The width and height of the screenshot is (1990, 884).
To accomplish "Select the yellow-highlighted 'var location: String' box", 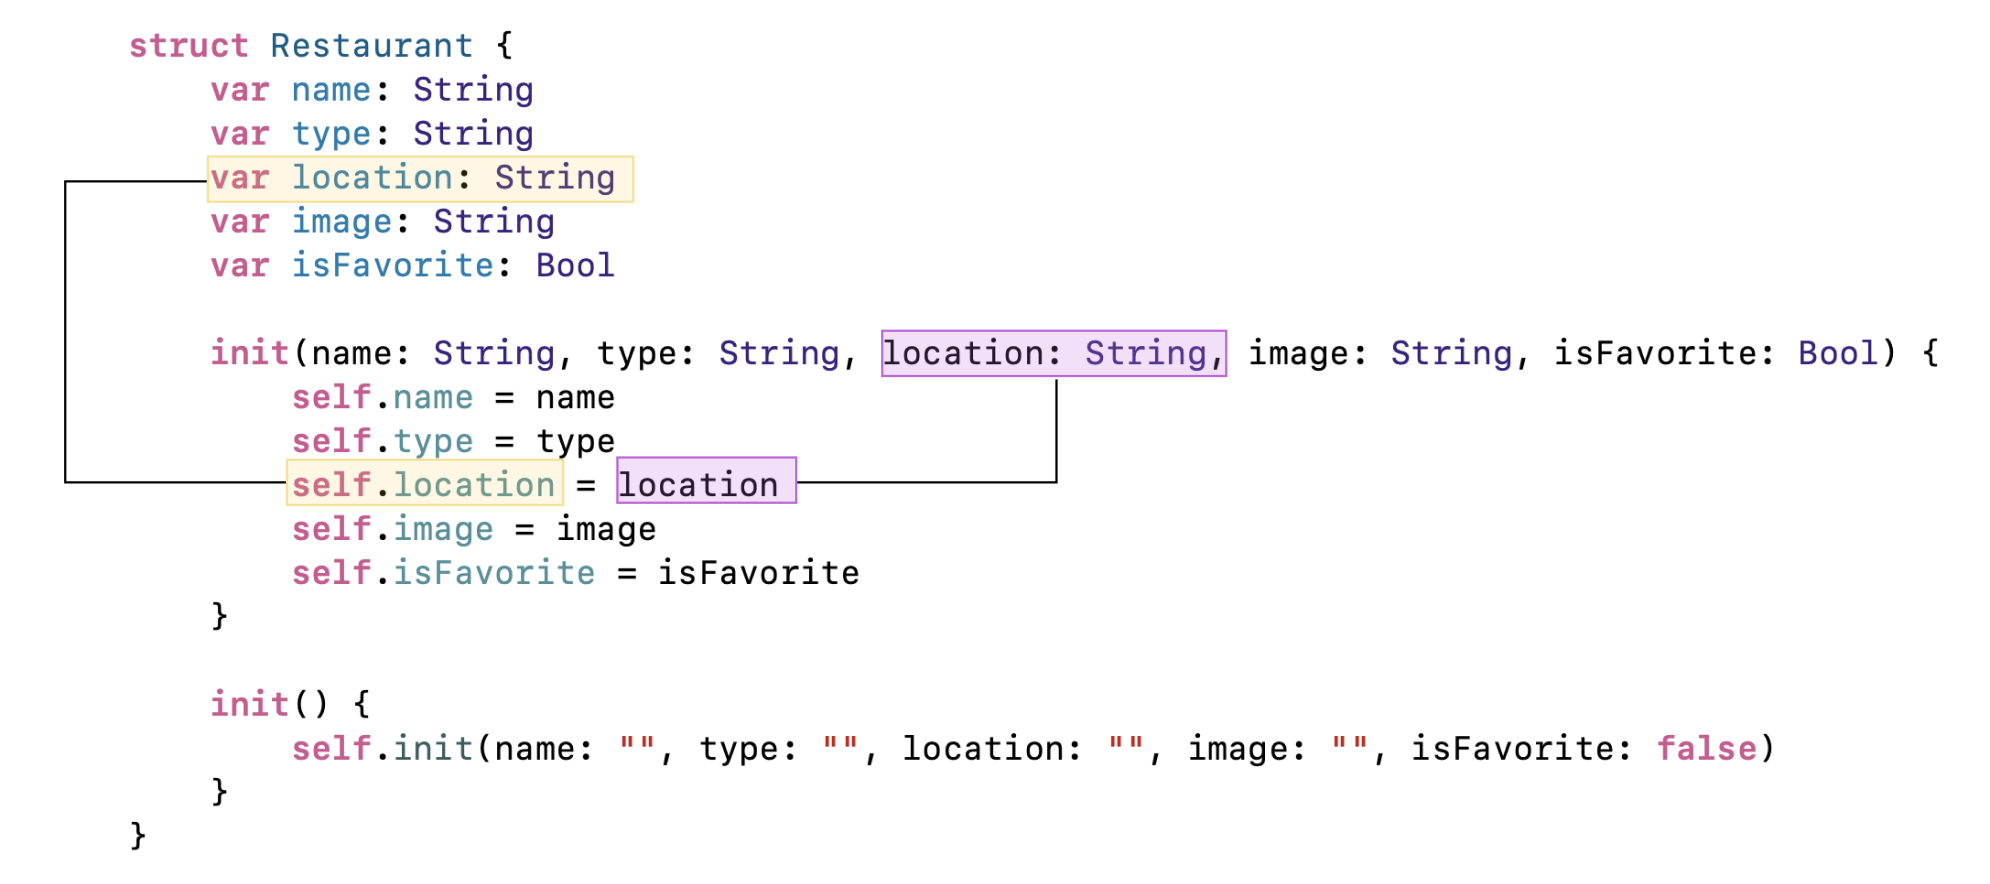I will tap(420, 179).
